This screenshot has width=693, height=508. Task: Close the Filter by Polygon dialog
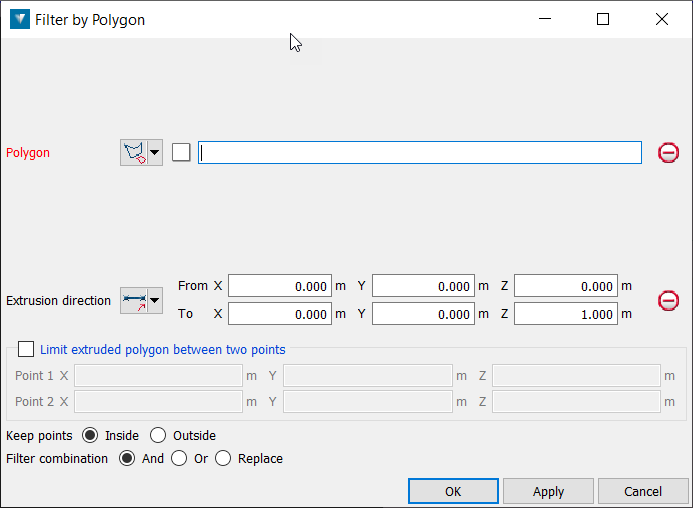(662, 19)
